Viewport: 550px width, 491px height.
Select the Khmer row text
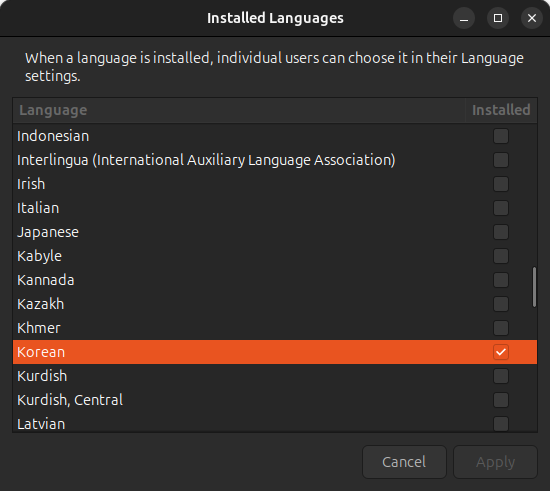pyautogui.click(x=39, y=328)
